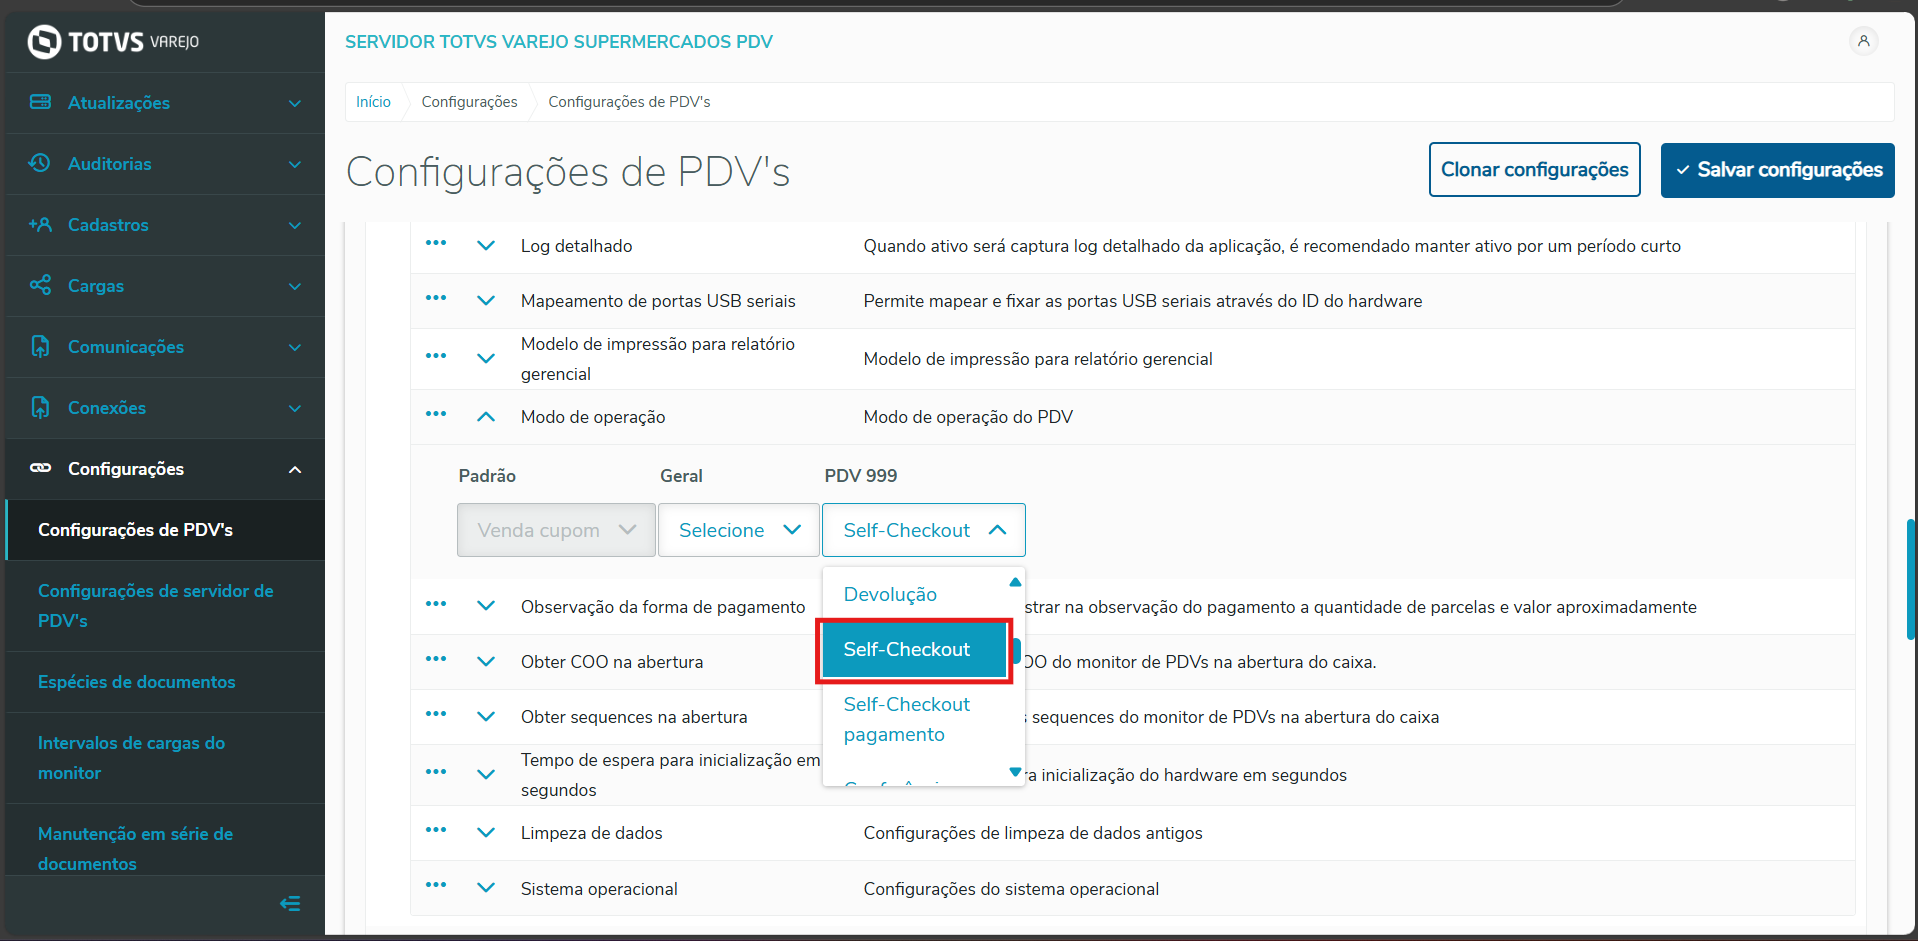Screen dimensions: 1918x941
Task: Open options dots for Obter sequences na abertura
Action: 436,714
